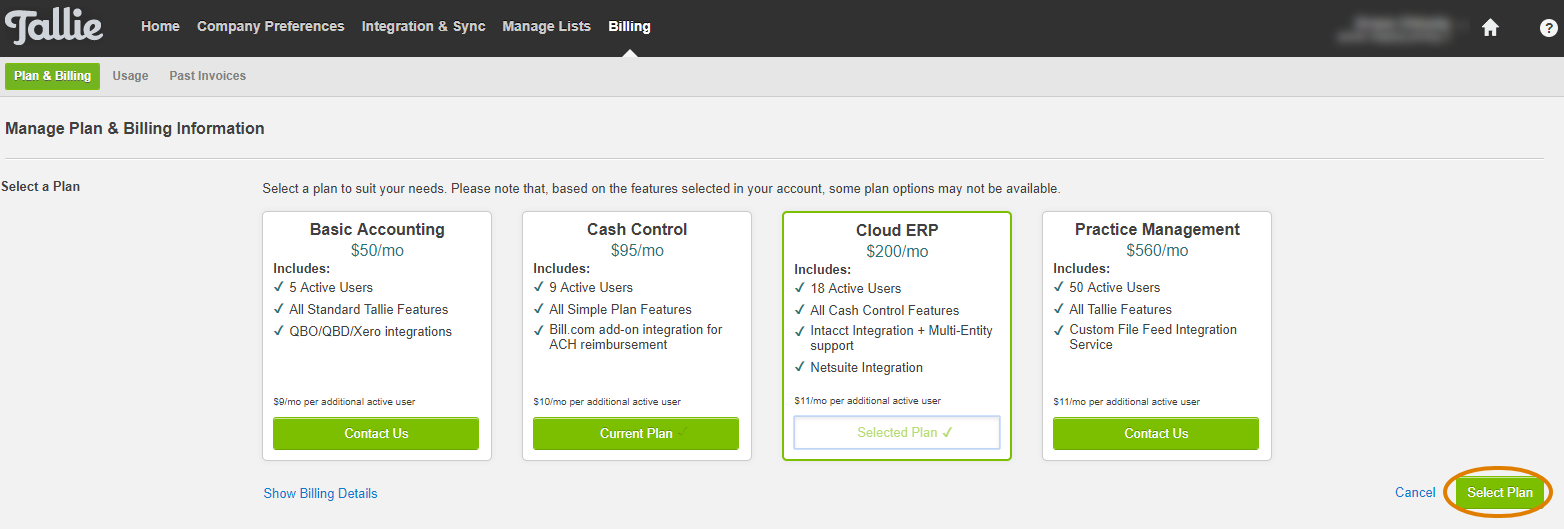The image size is (1564, 529).
Task: Open the help question mark icon
Action: click(1548, 28)
